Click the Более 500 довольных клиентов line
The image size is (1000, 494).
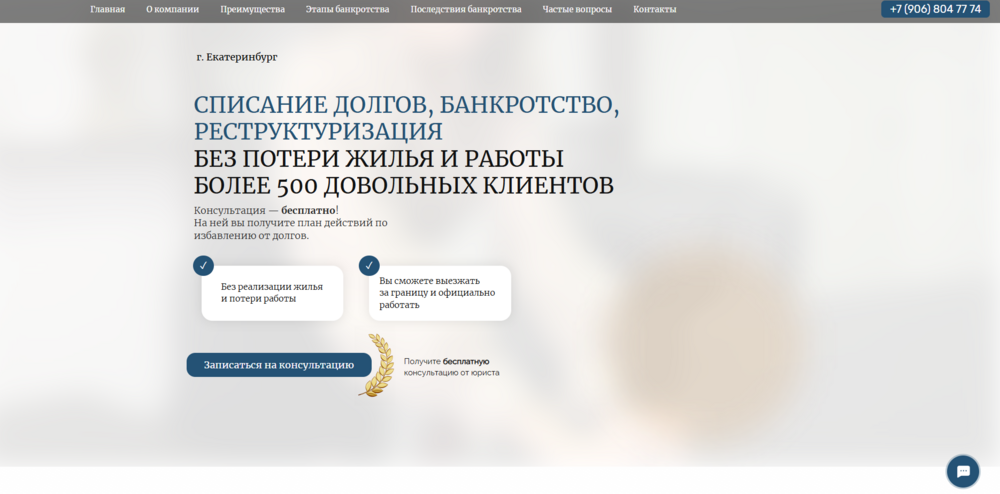(x=403, y=186)
